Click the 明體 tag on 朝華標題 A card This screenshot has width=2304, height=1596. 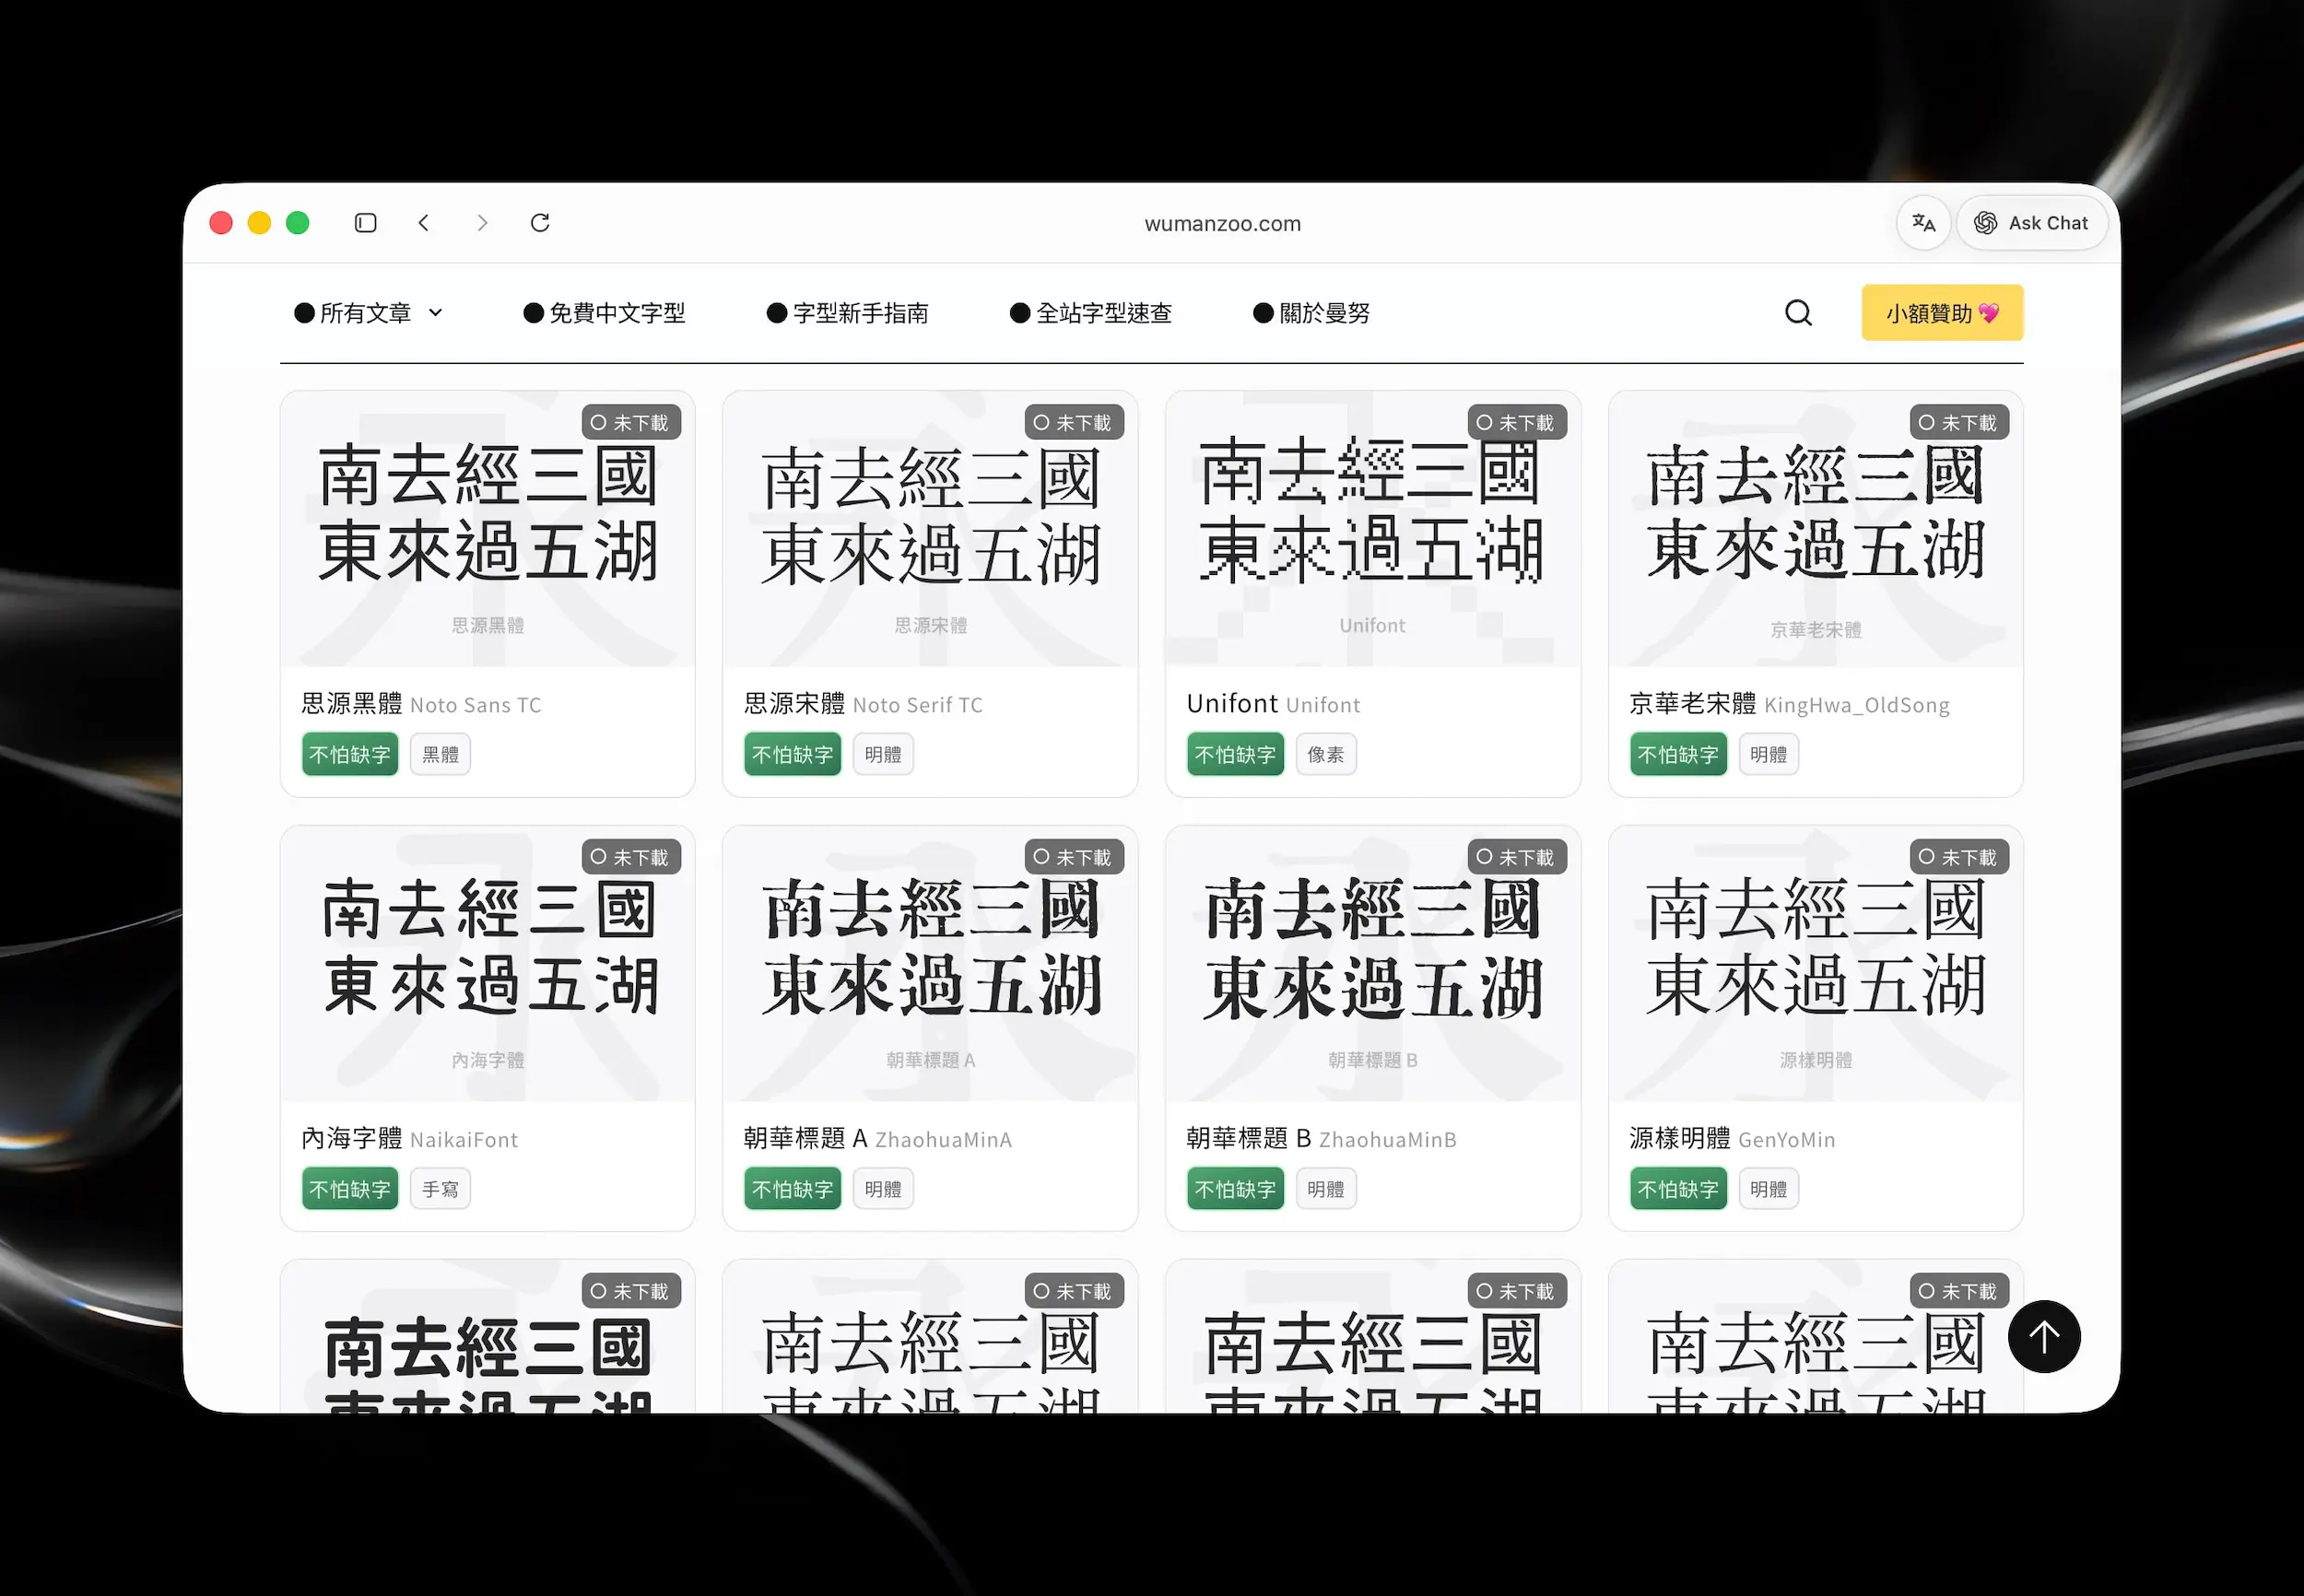click(883, 1189)
